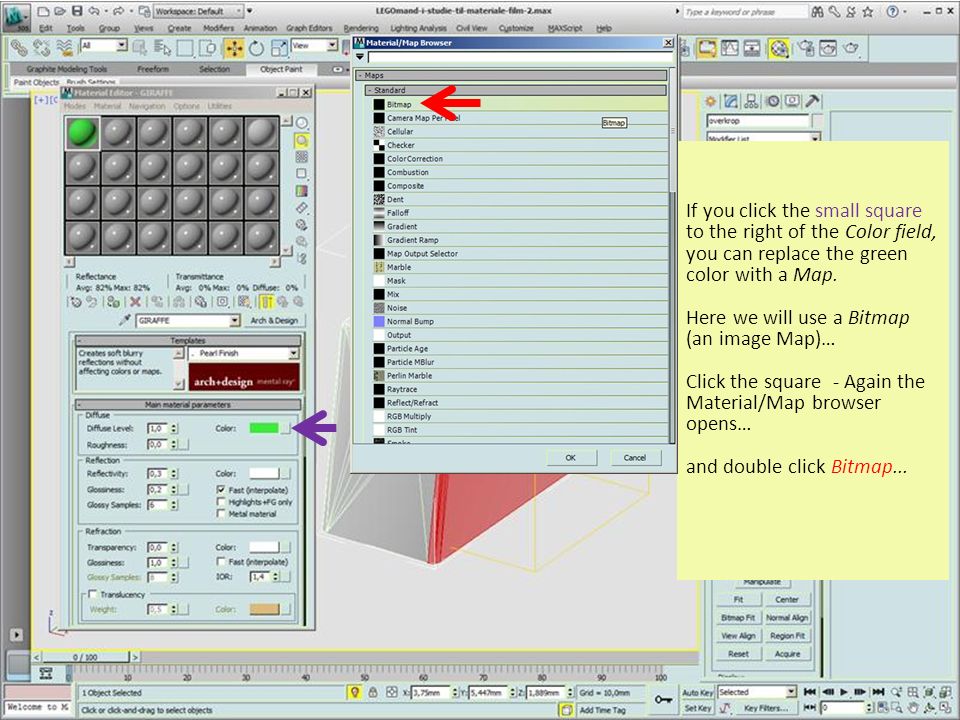Open the Graph Editors menu
This screenshot has height=720, width=960.
[309, 28]
